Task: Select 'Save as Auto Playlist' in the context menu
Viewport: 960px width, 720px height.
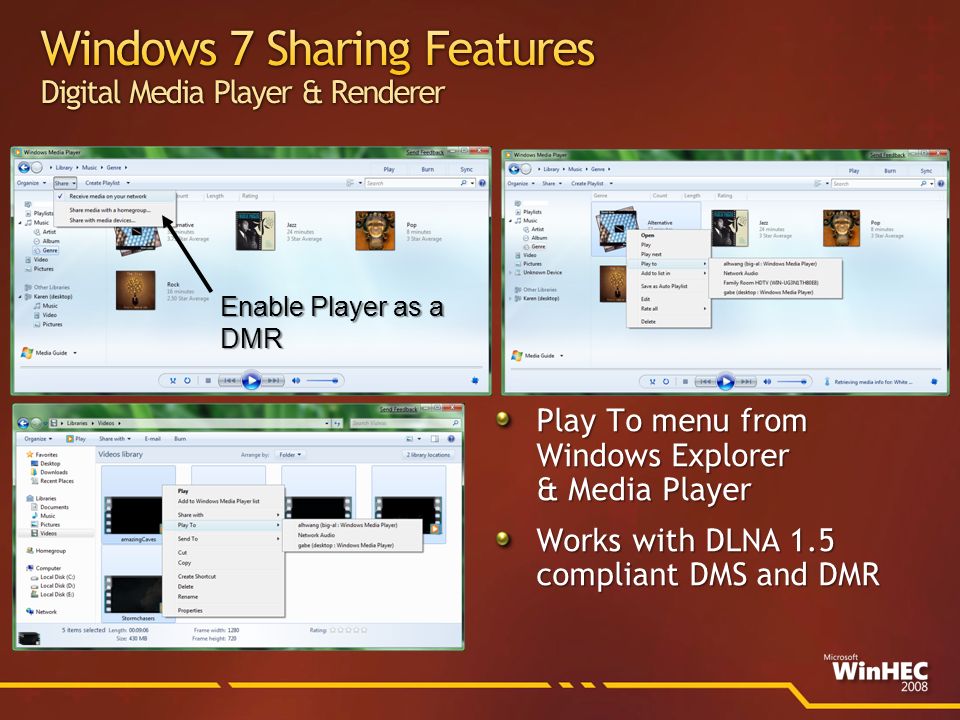Action: click(668, 286)
